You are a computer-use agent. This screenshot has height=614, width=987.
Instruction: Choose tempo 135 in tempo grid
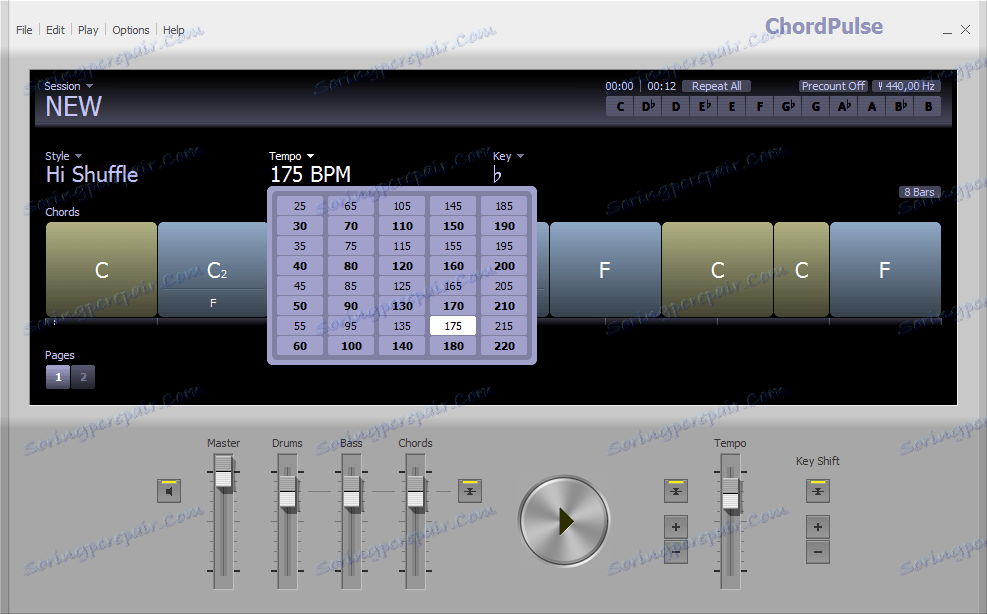[402, 326]
